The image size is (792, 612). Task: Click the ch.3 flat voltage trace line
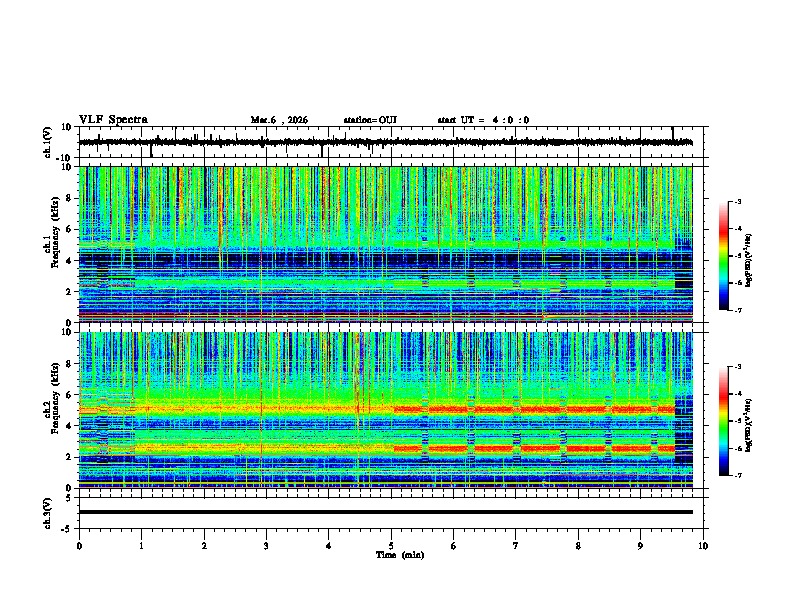(385, 512)
